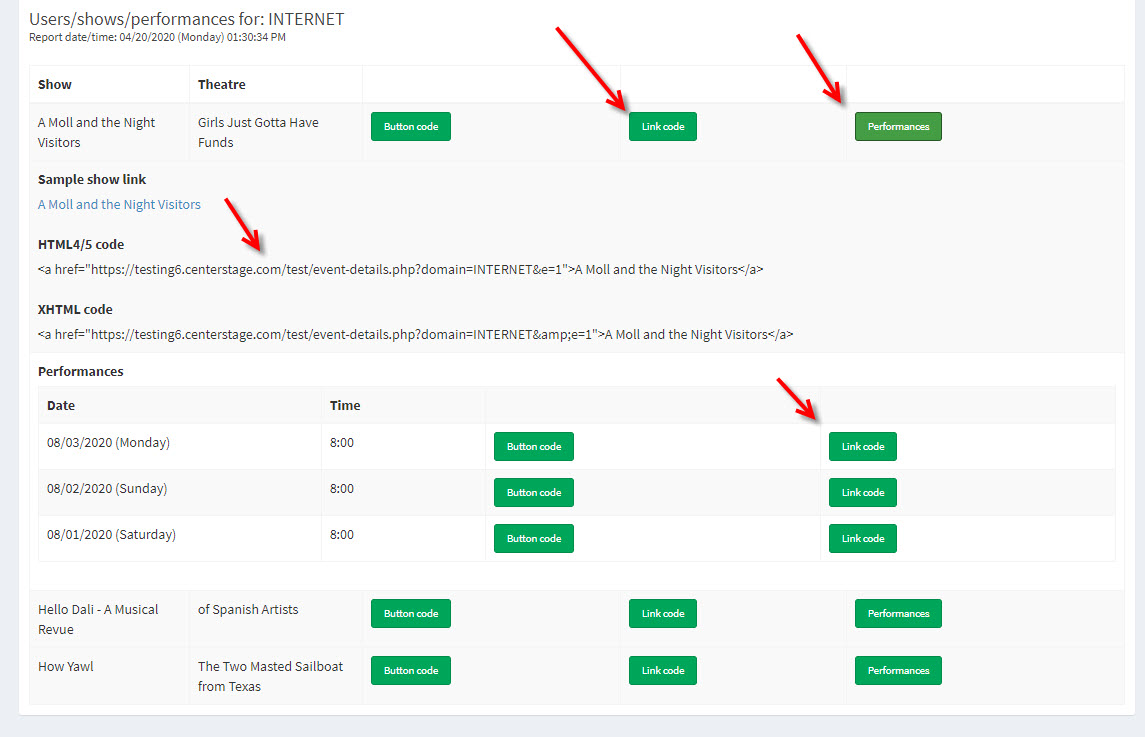The height and width of the screenshot is (737, 1145).
Task: Open the A Moll and the Night Visitors sample link
Action: click(119, 205)
